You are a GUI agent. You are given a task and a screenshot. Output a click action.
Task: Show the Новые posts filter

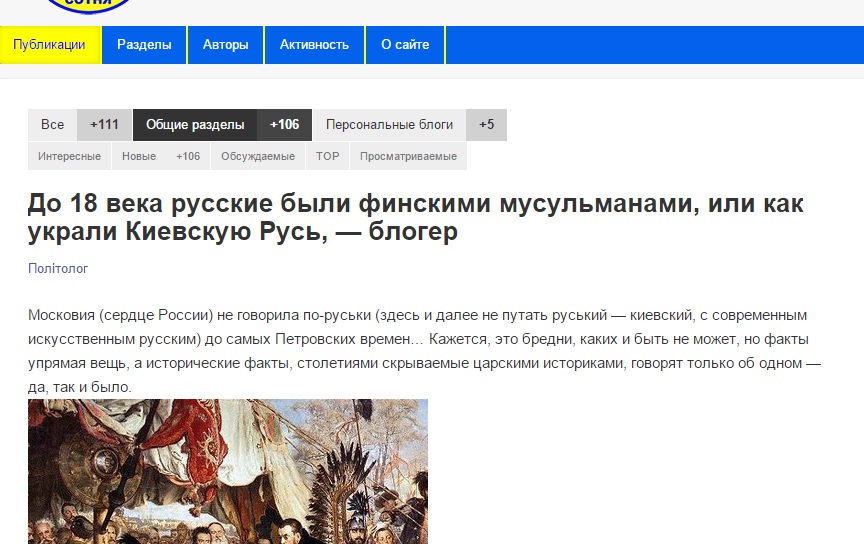(139, 156)
